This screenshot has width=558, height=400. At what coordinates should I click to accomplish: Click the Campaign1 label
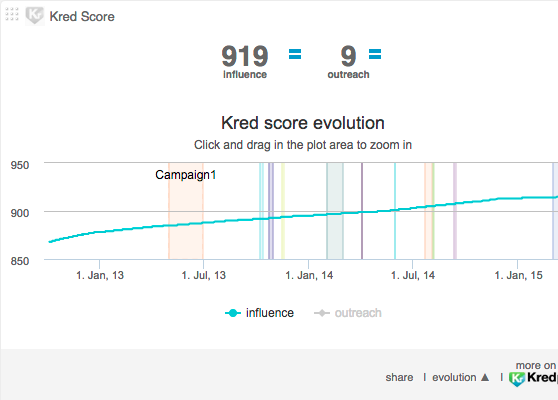[185, 175]
